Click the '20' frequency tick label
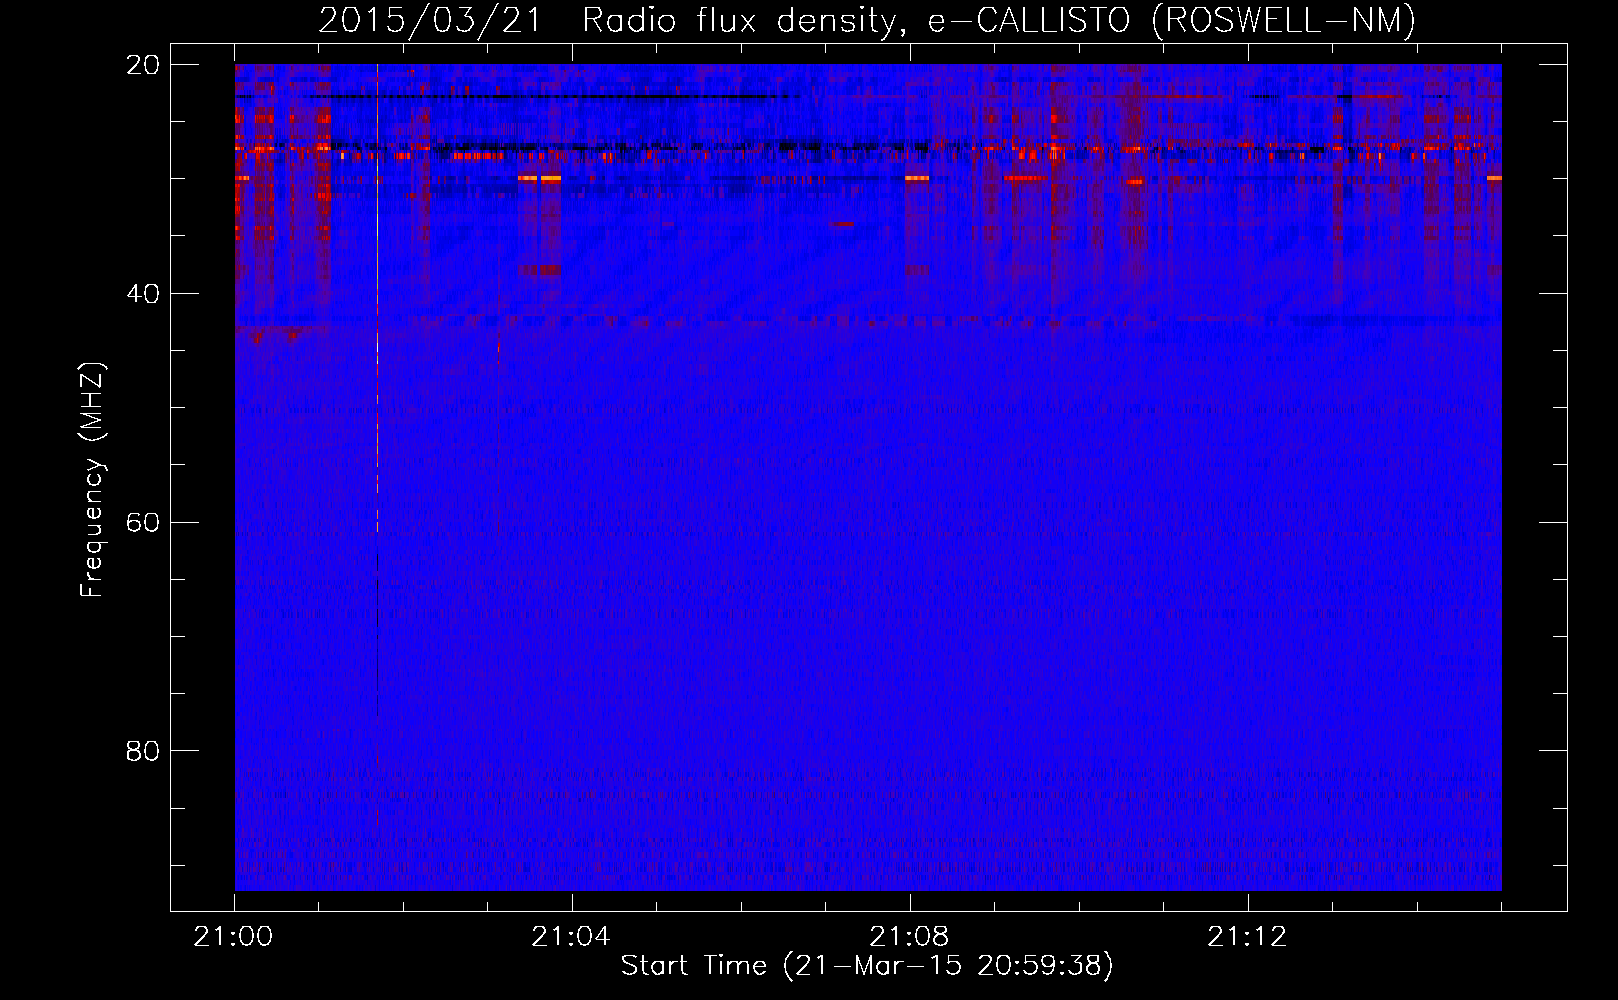The height and width of the screenshot is (1000, 1618). pos(143,65)
